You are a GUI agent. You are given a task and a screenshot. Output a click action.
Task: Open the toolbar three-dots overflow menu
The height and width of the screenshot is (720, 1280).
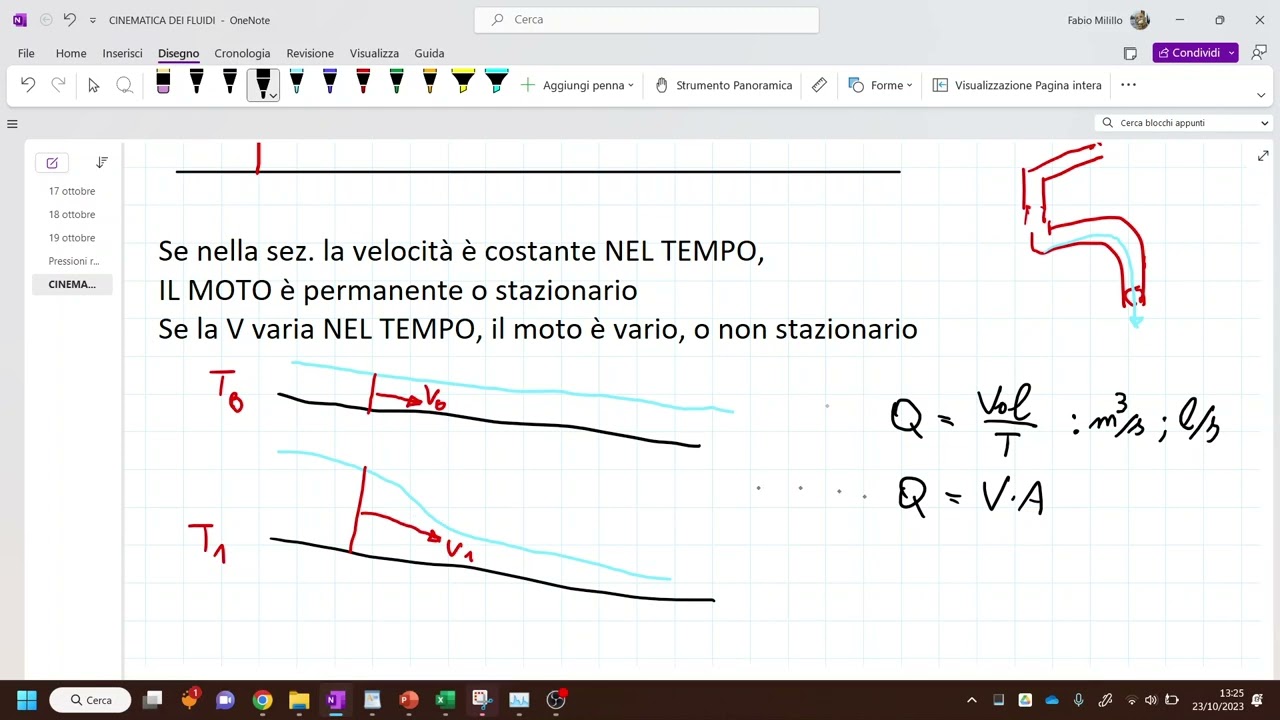1128,85
